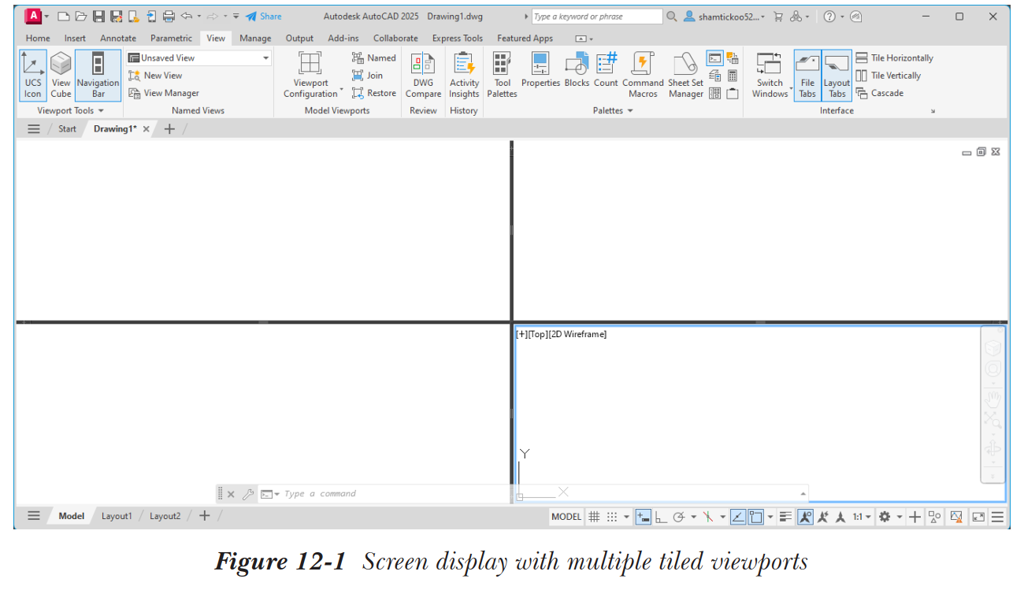This screenshot has width=1024, height=590.
Task: Toggle ortho mode in status bar
Action: pyautogui.click(x=661, y=517)
